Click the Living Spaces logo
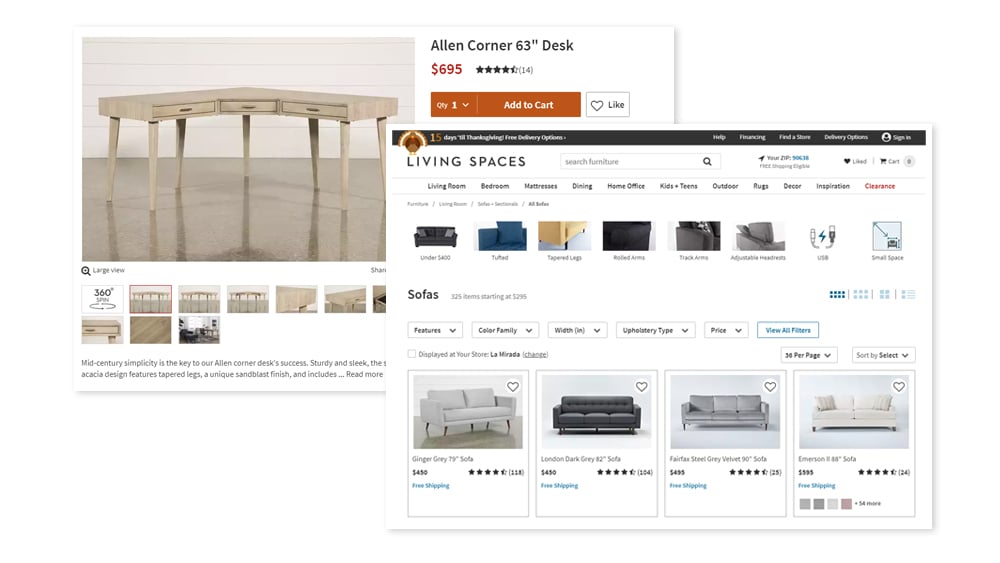1000x563 pixels. [x=466, y=161]
